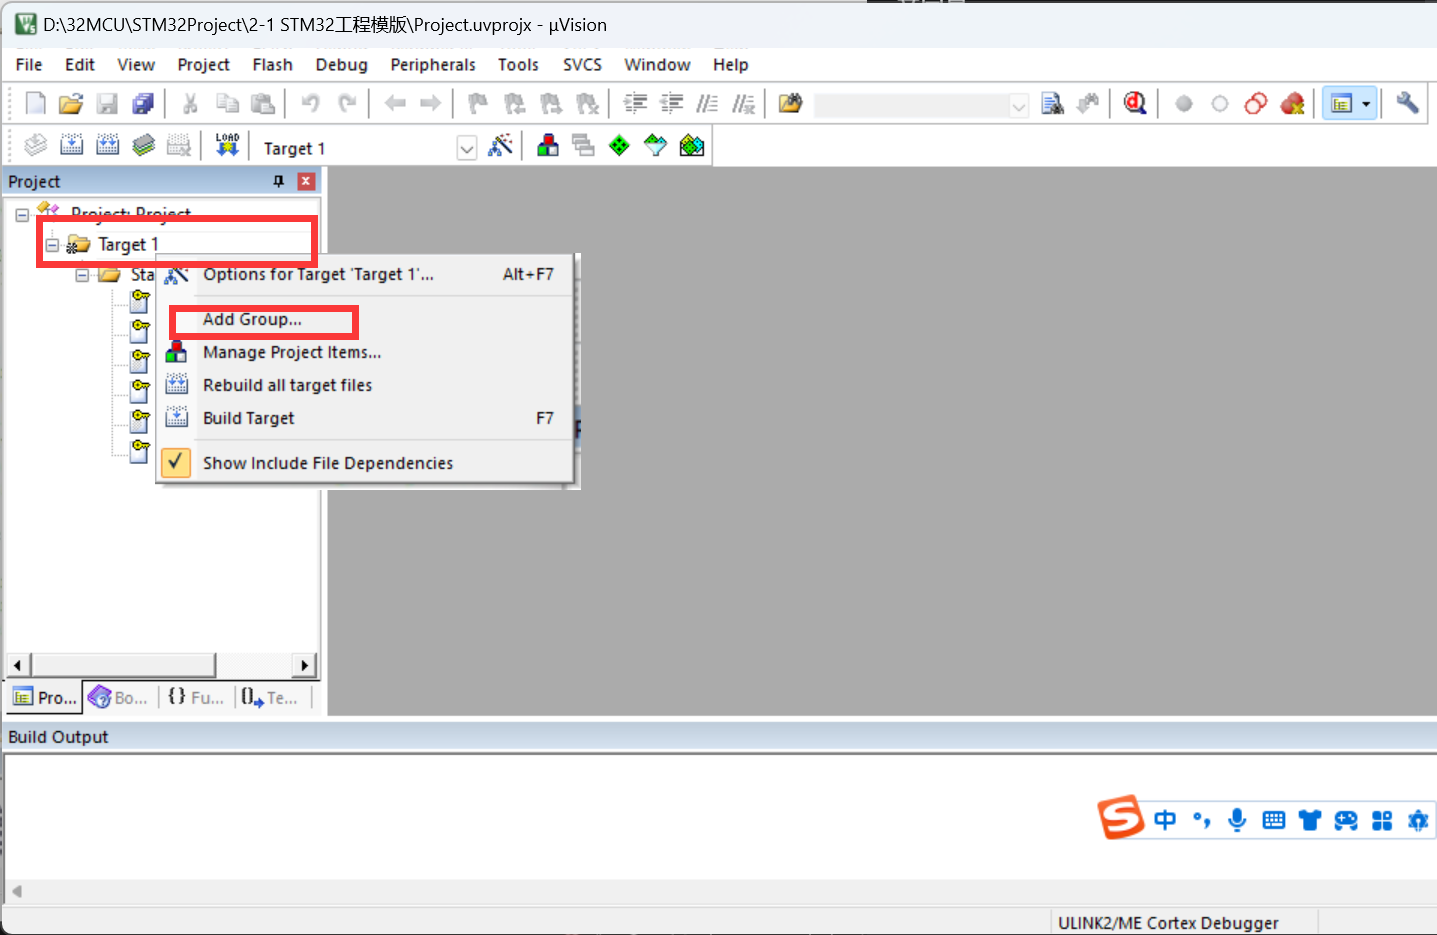The image size is (1437, 935).
Task: Open target options with magic wand icon
Action: 500,145
